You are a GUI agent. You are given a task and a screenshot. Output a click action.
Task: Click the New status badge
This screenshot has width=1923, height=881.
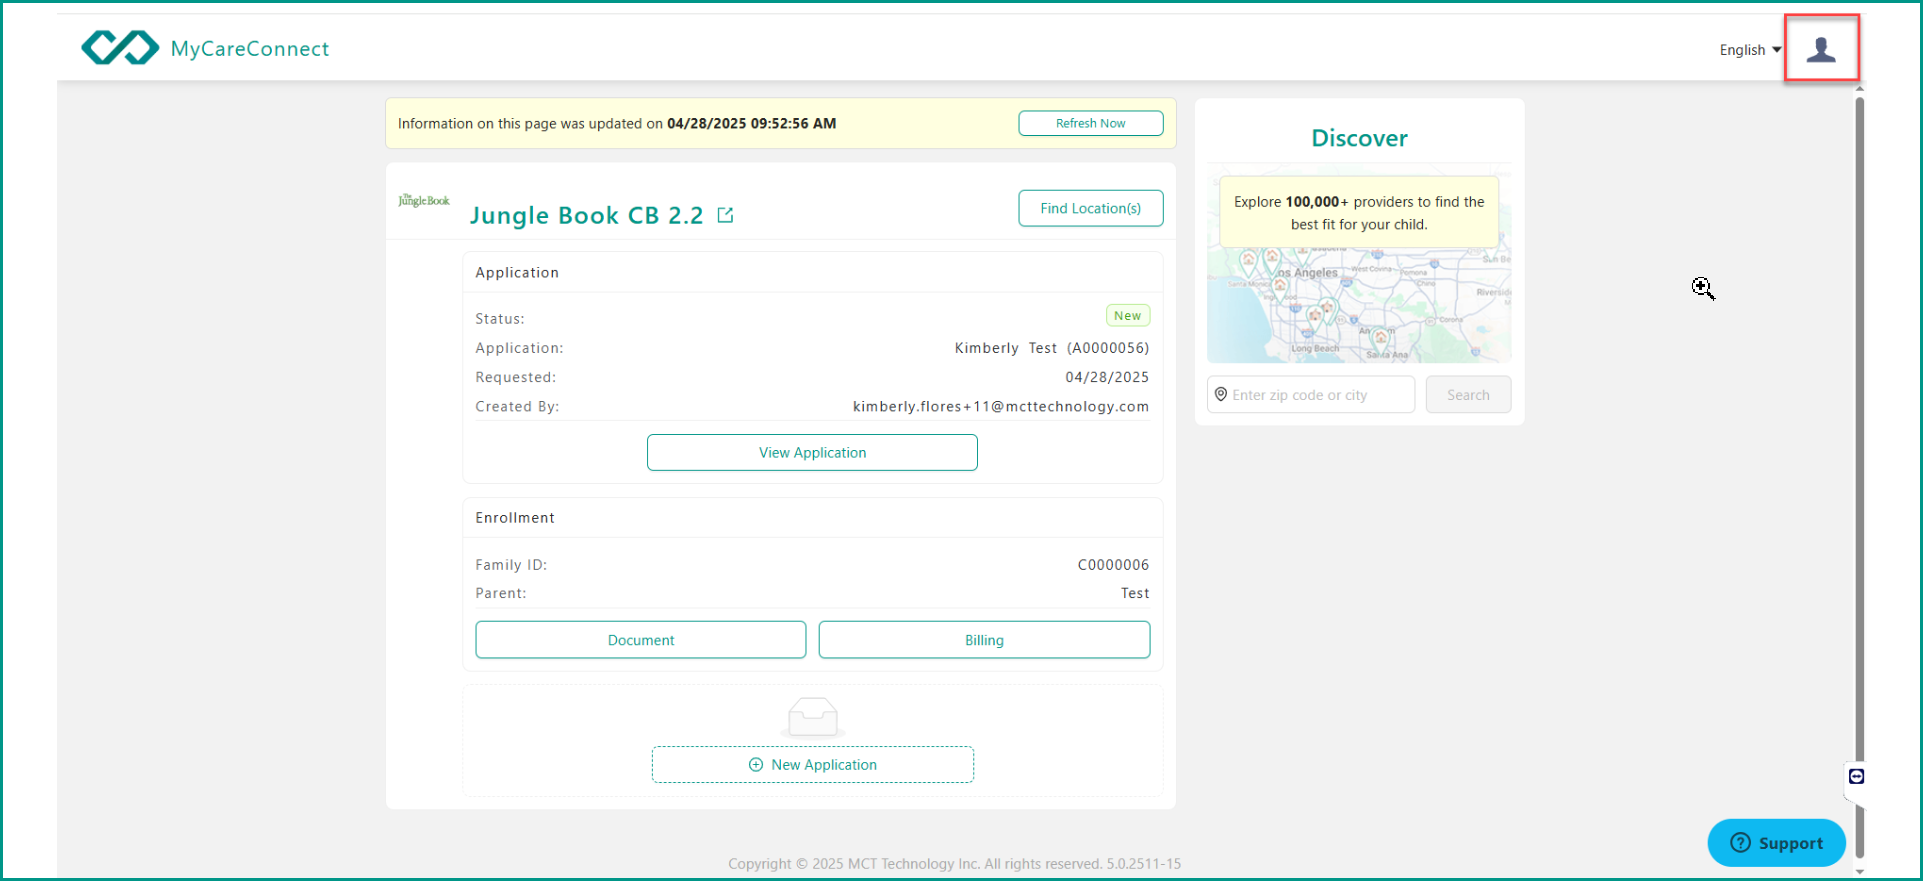1128,316
